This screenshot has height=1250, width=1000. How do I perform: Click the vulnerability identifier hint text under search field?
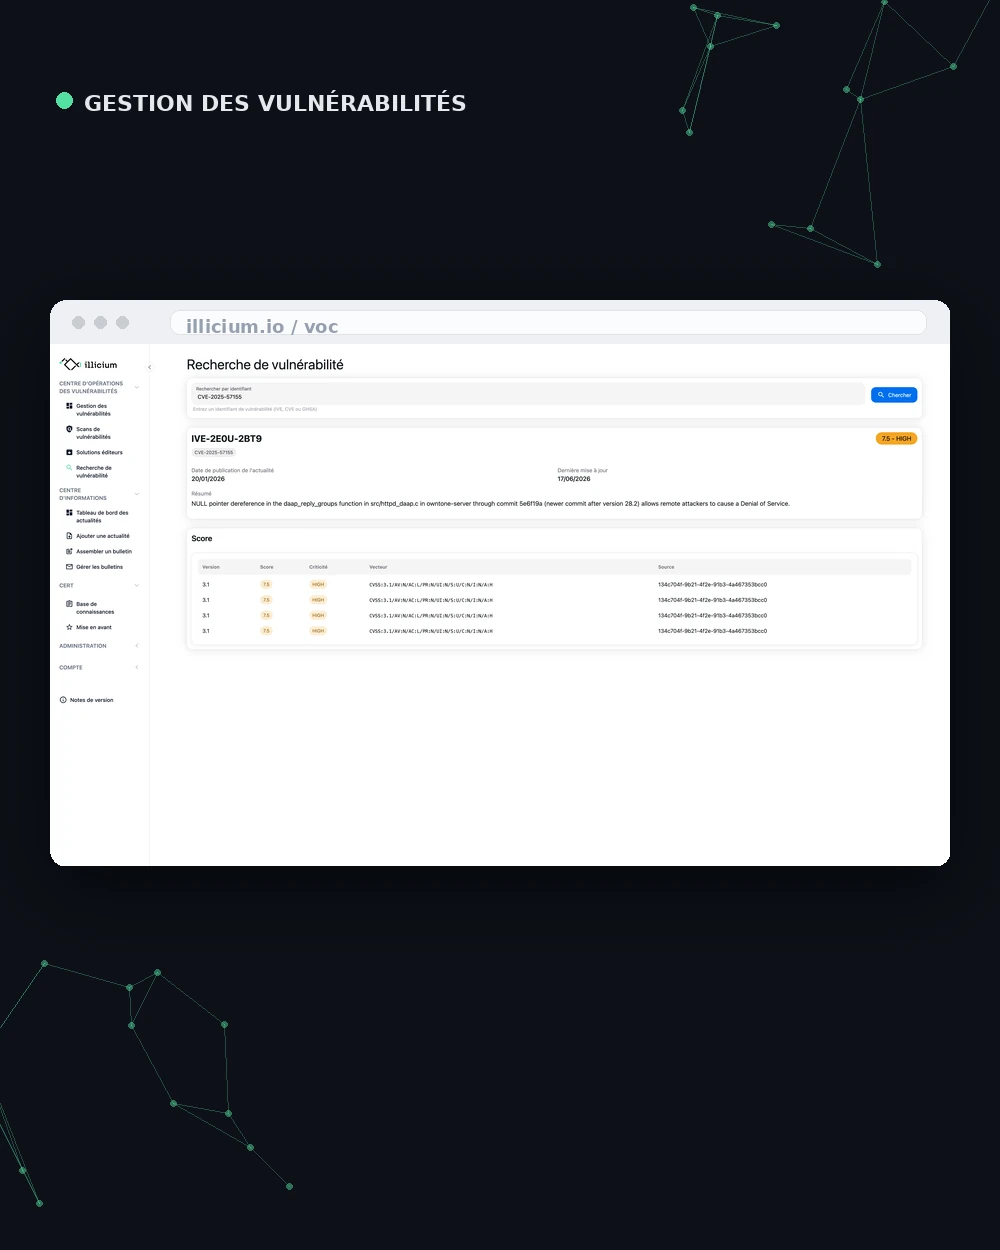[255, 409]
